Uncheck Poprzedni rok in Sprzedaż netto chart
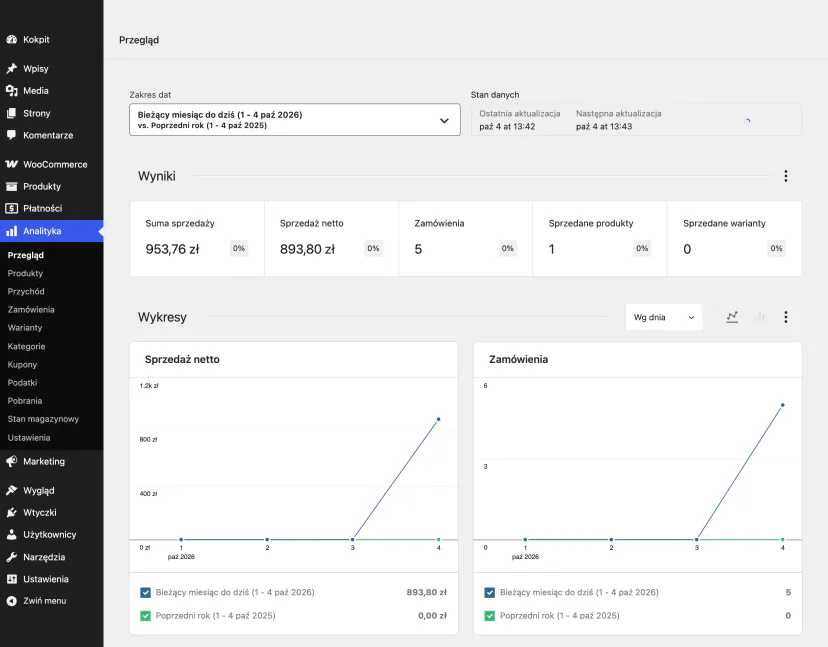 pos(146,616)
